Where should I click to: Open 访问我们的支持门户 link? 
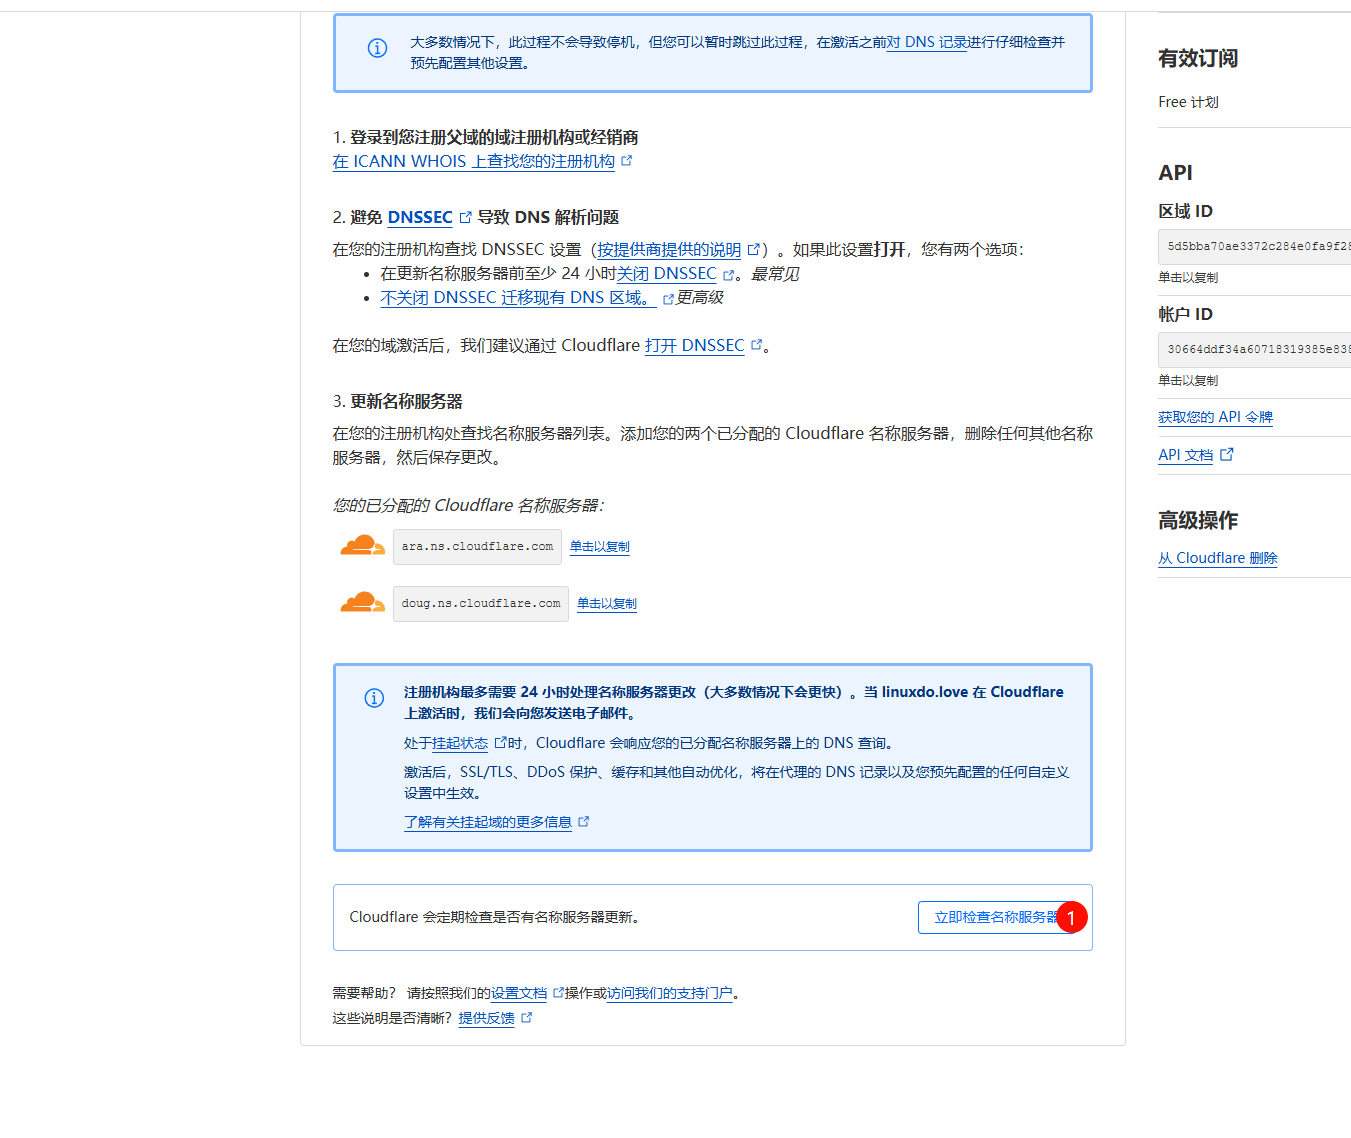pos(670,993)
